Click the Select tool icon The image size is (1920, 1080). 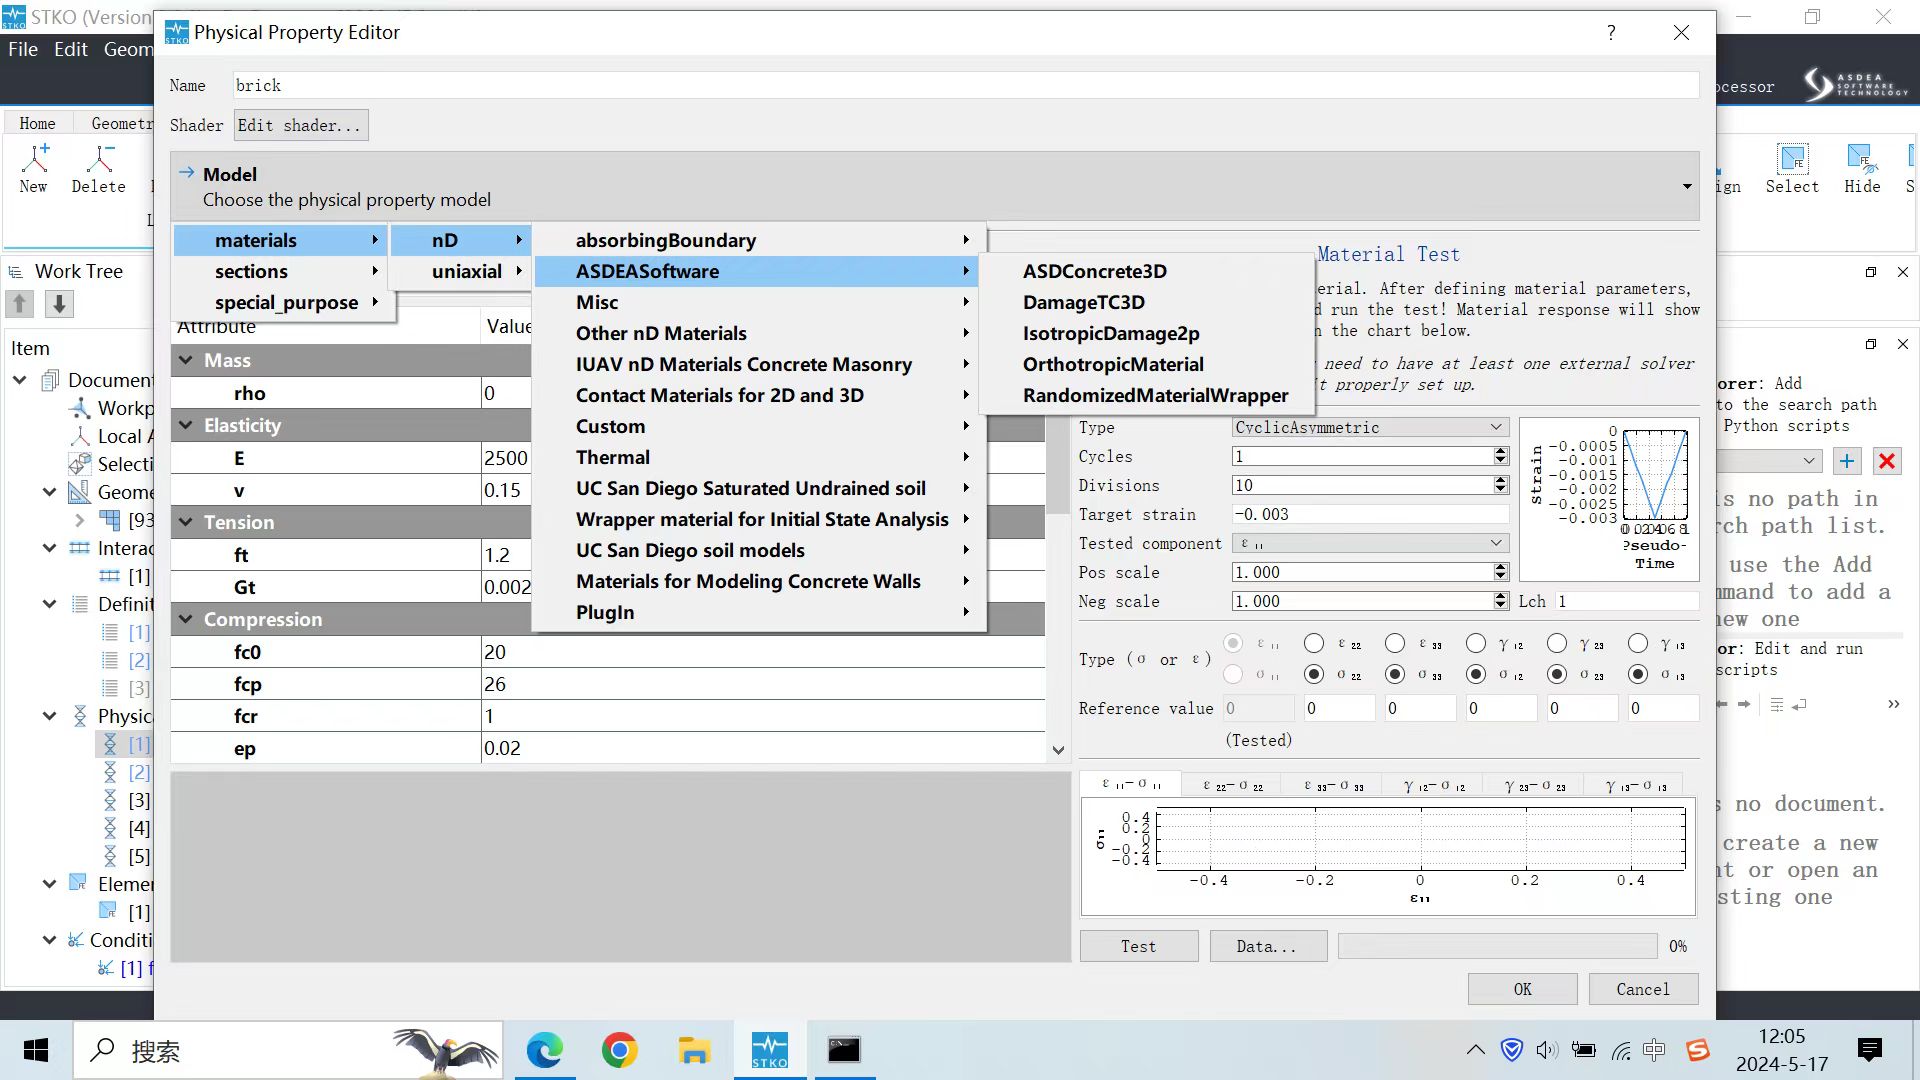pos(1792,160)
